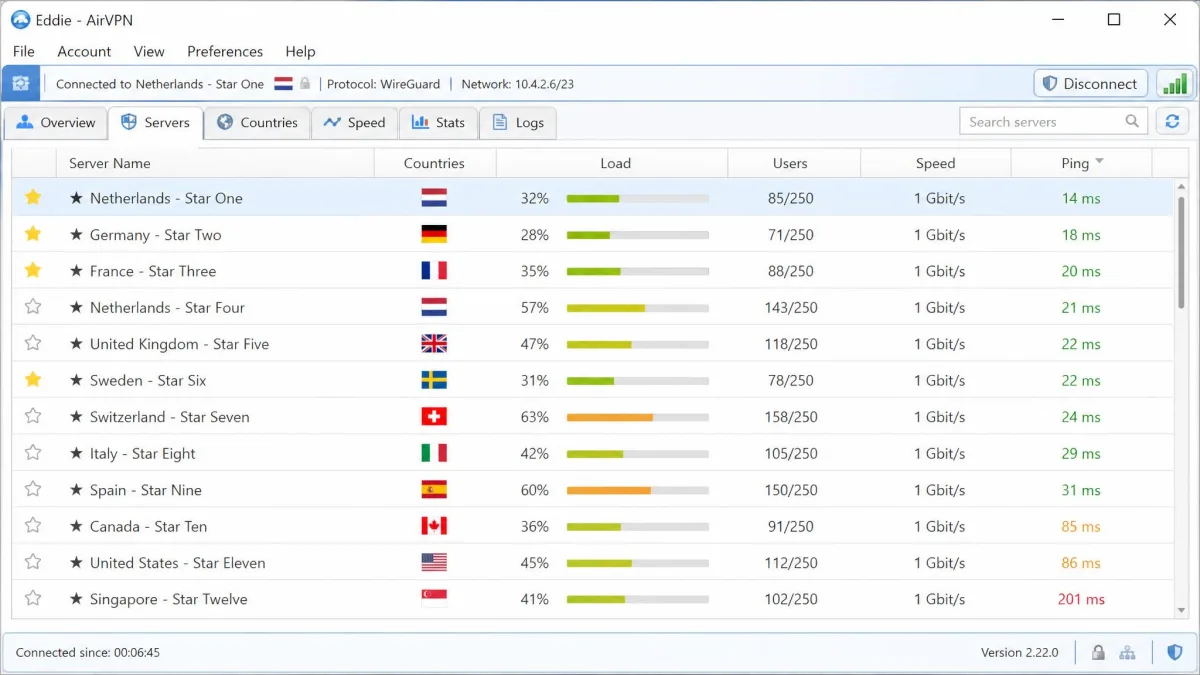Image resolution: width=1200 pixels, height=675 pixels.
Task: Click the France flag in Star Three row
Action: (x=434, y=271)
